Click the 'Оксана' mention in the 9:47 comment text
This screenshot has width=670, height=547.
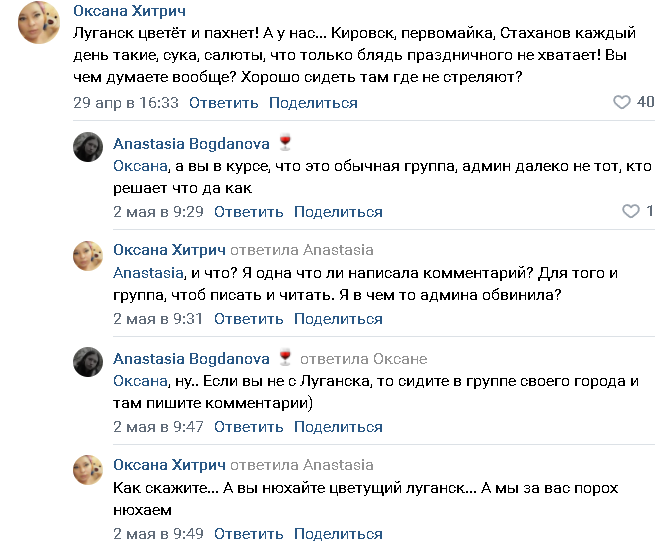click(138, 380)
